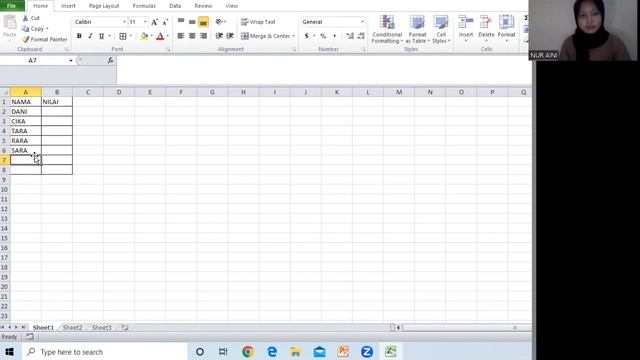Toggle bottom vertical alignment
Viewport: 640px width, 360px height.
[203, 22]
